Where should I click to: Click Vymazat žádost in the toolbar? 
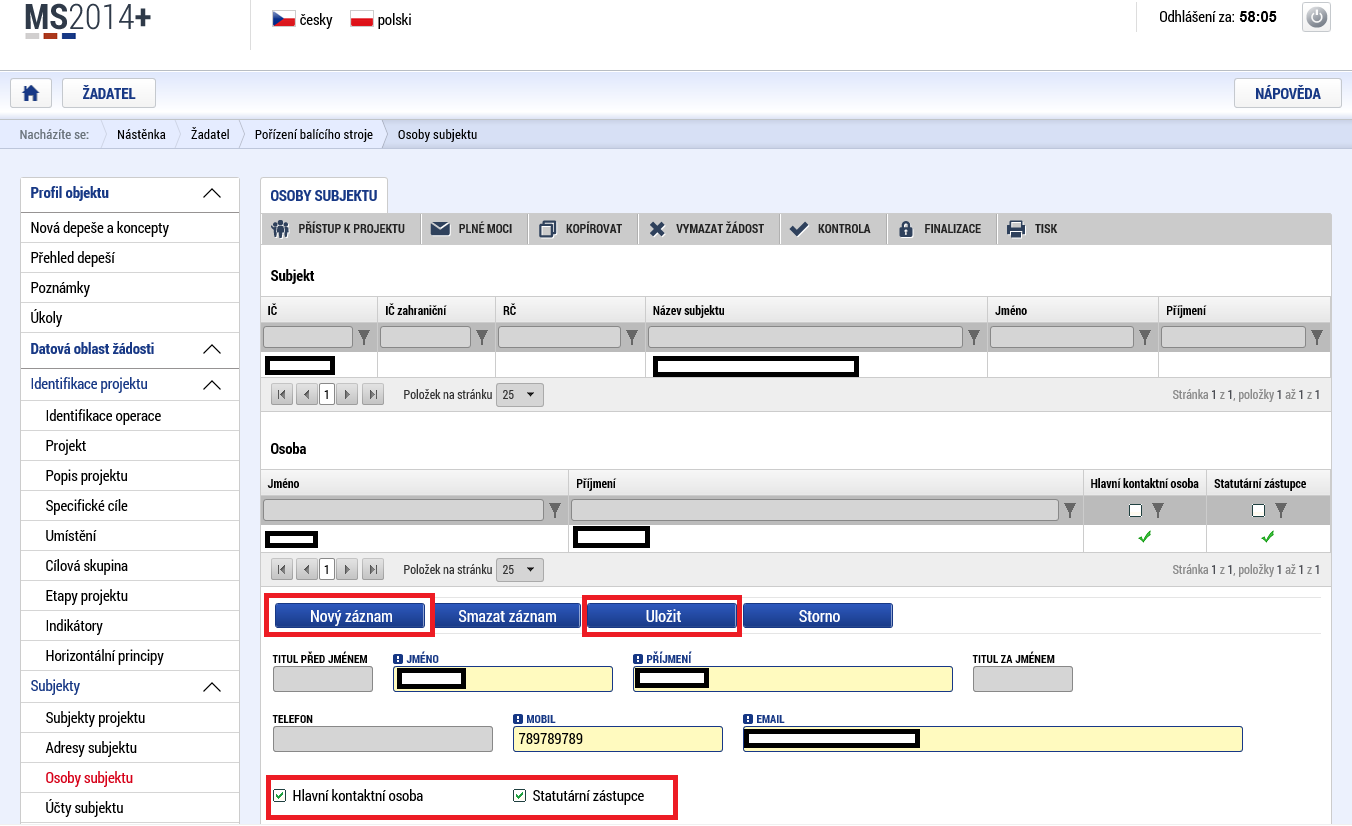707,229
